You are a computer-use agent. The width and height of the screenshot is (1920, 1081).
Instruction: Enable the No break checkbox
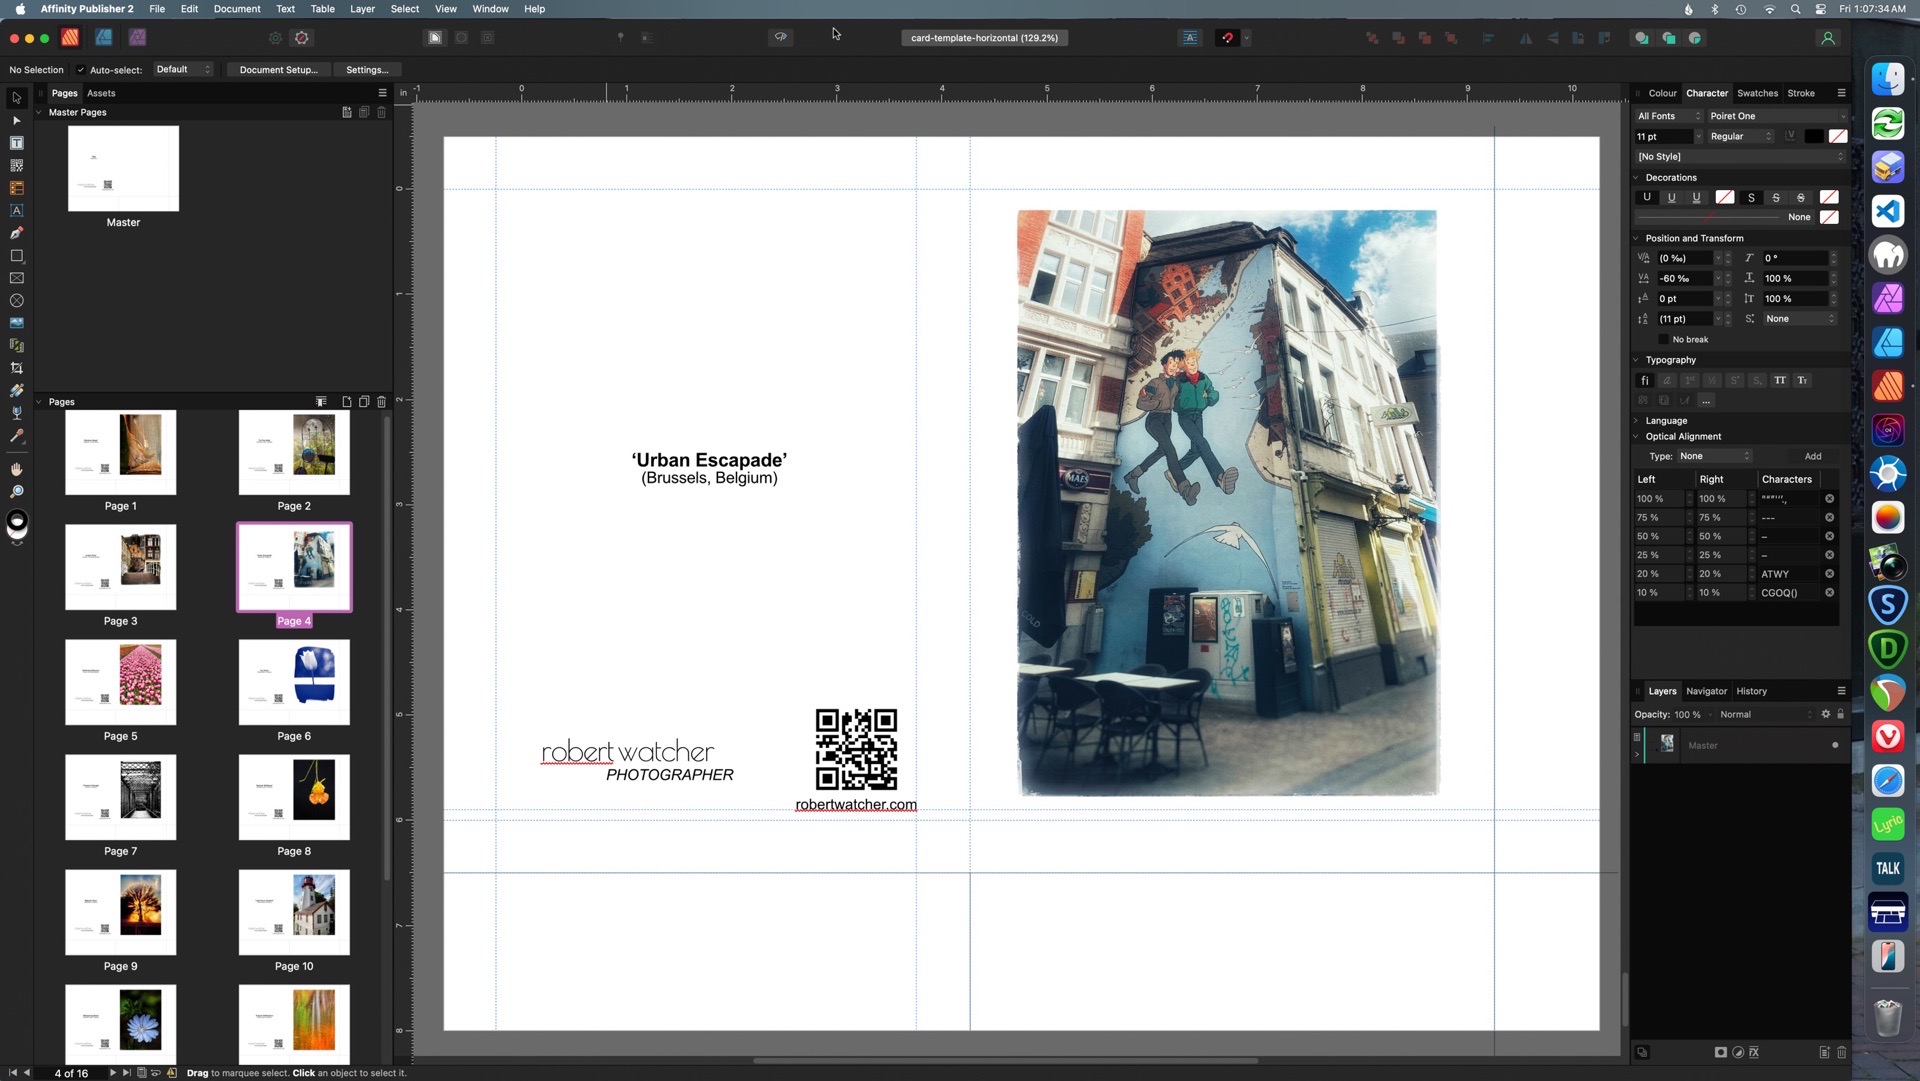coord(1664,340)
